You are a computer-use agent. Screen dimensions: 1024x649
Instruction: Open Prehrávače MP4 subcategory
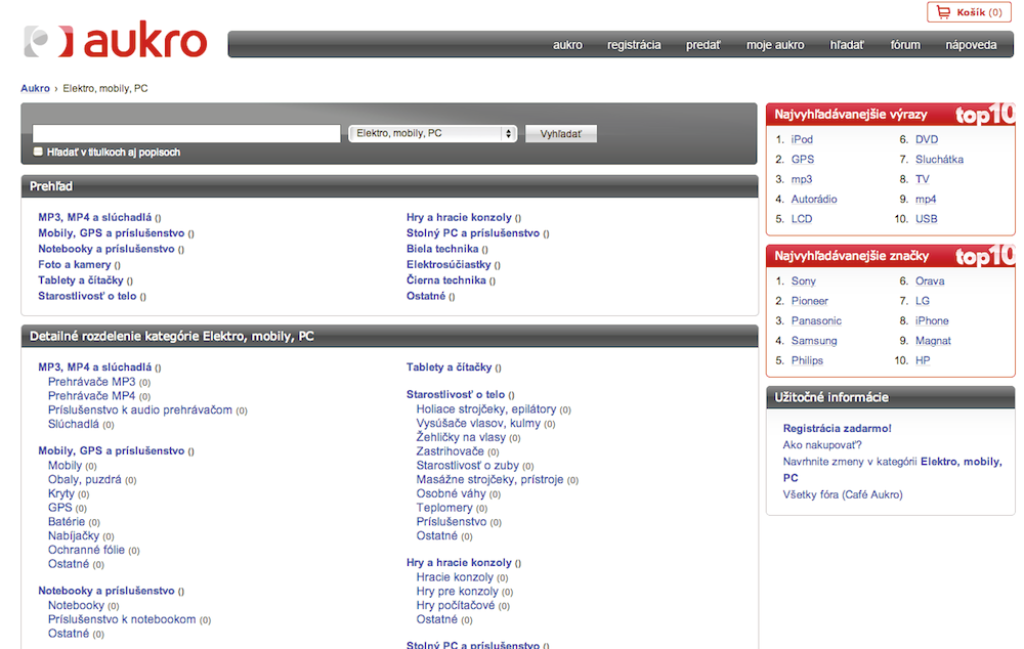click(91, 396)
